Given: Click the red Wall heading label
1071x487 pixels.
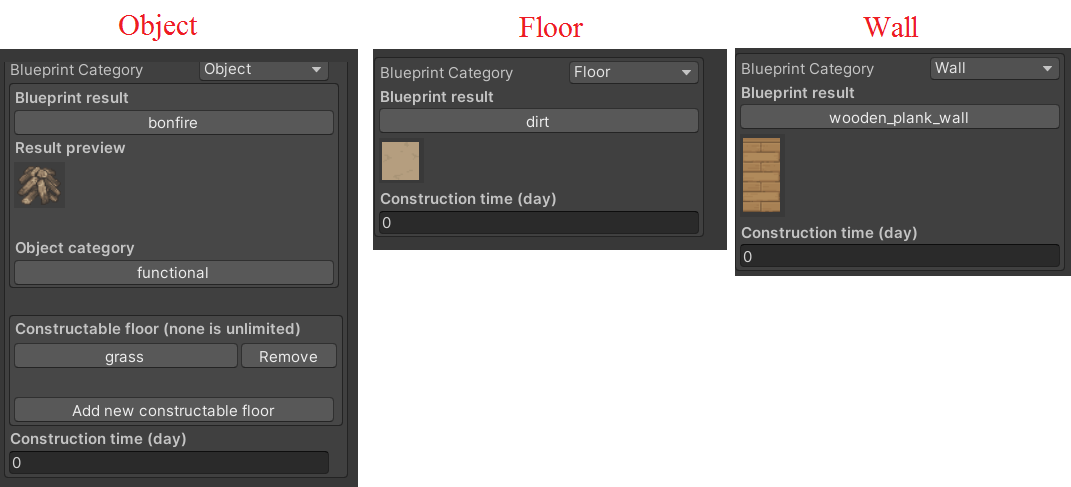Looking at the screenshot, I should [x=890, y=27].
